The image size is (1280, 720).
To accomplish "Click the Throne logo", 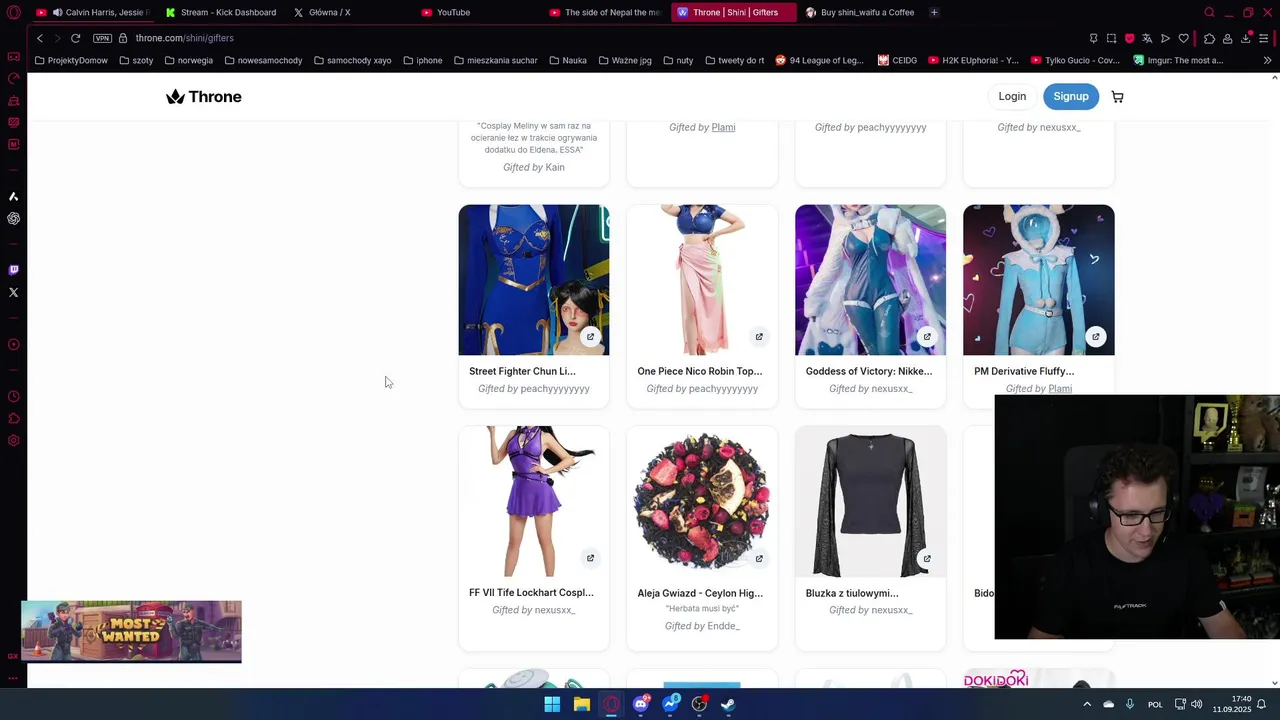I will (x=204, y=97).
